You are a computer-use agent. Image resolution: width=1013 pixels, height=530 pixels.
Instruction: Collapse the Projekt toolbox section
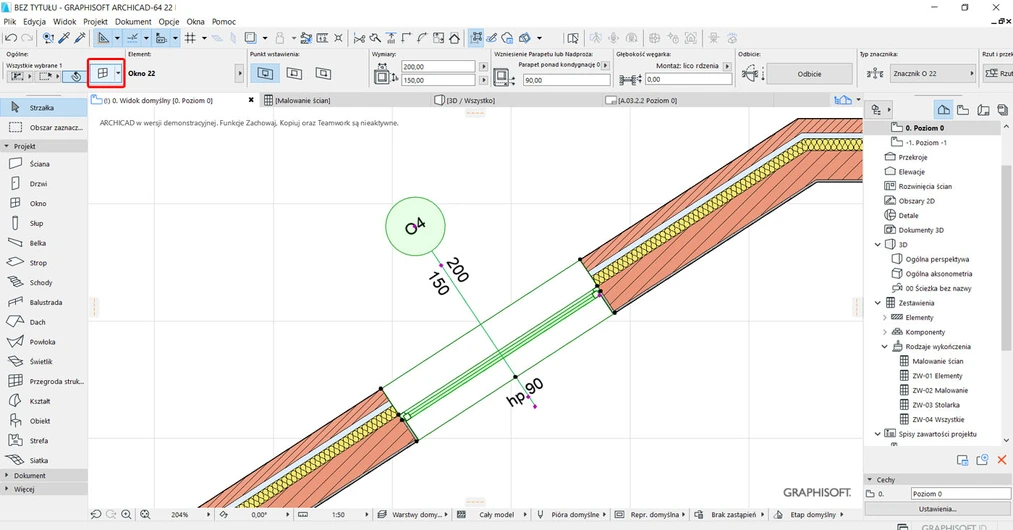tap(44, 146)
